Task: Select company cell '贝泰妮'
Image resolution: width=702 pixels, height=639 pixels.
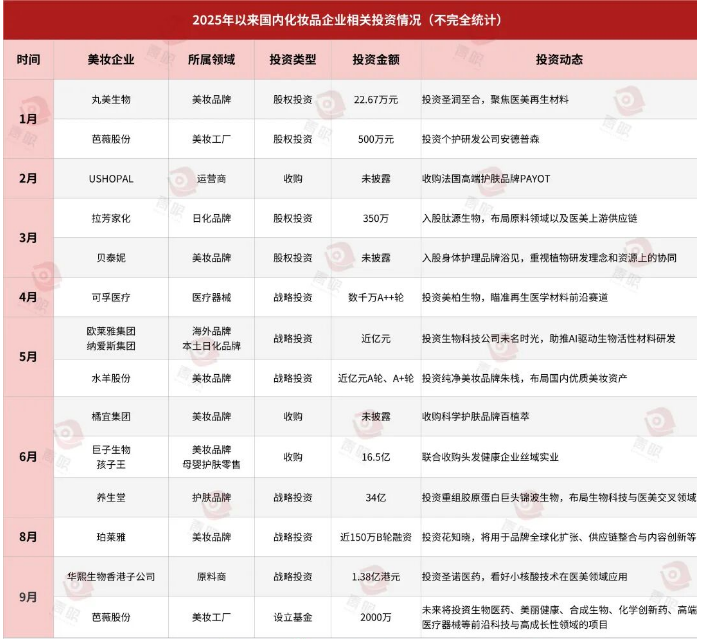Action: pyautogui.click(x=111, y=258)
